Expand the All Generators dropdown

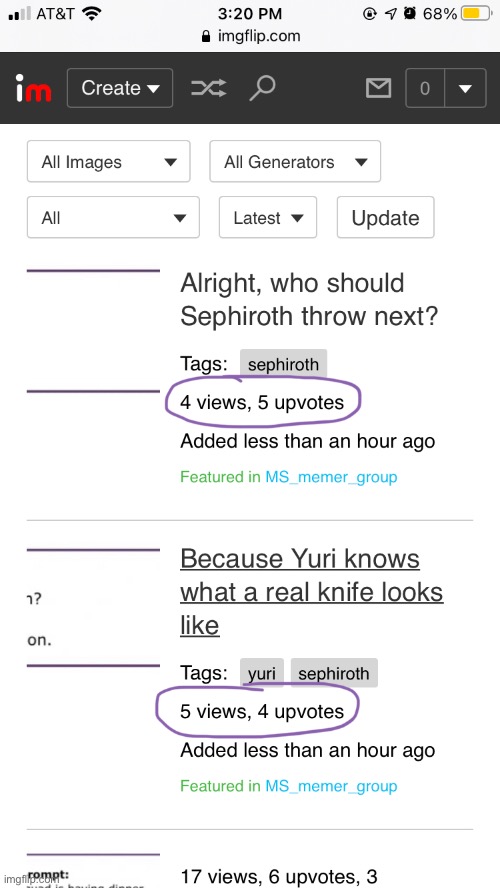point(295,162)
